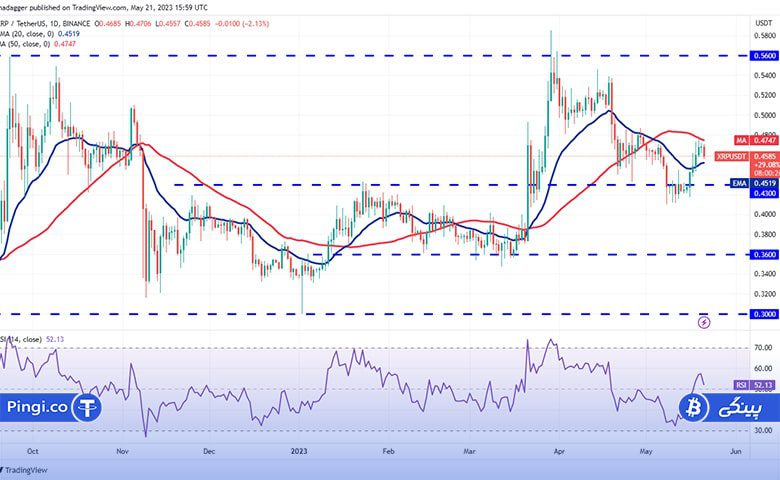This screenshot has width=780, height=480.
Task: Click the 60.00 RSI axis tick
Action: click(763, 369)
